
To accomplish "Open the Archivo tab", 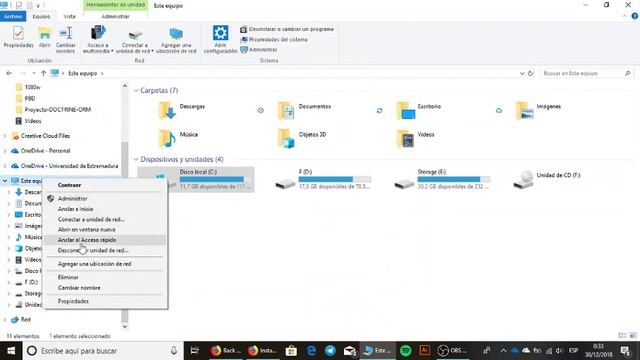I will point(13,16).
